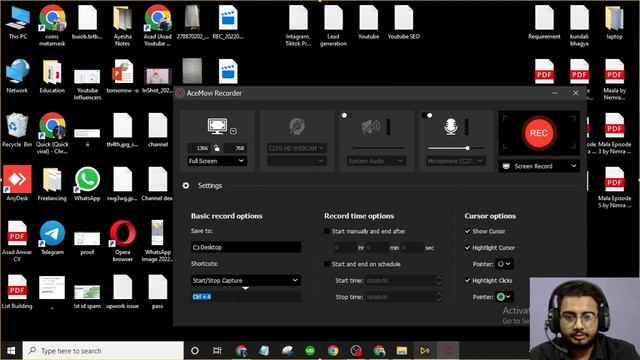This screenshot has width=640, height=360.
Task: Open the Highlight Clicks pointer dropdown
Action: click(x=504, y=297)
